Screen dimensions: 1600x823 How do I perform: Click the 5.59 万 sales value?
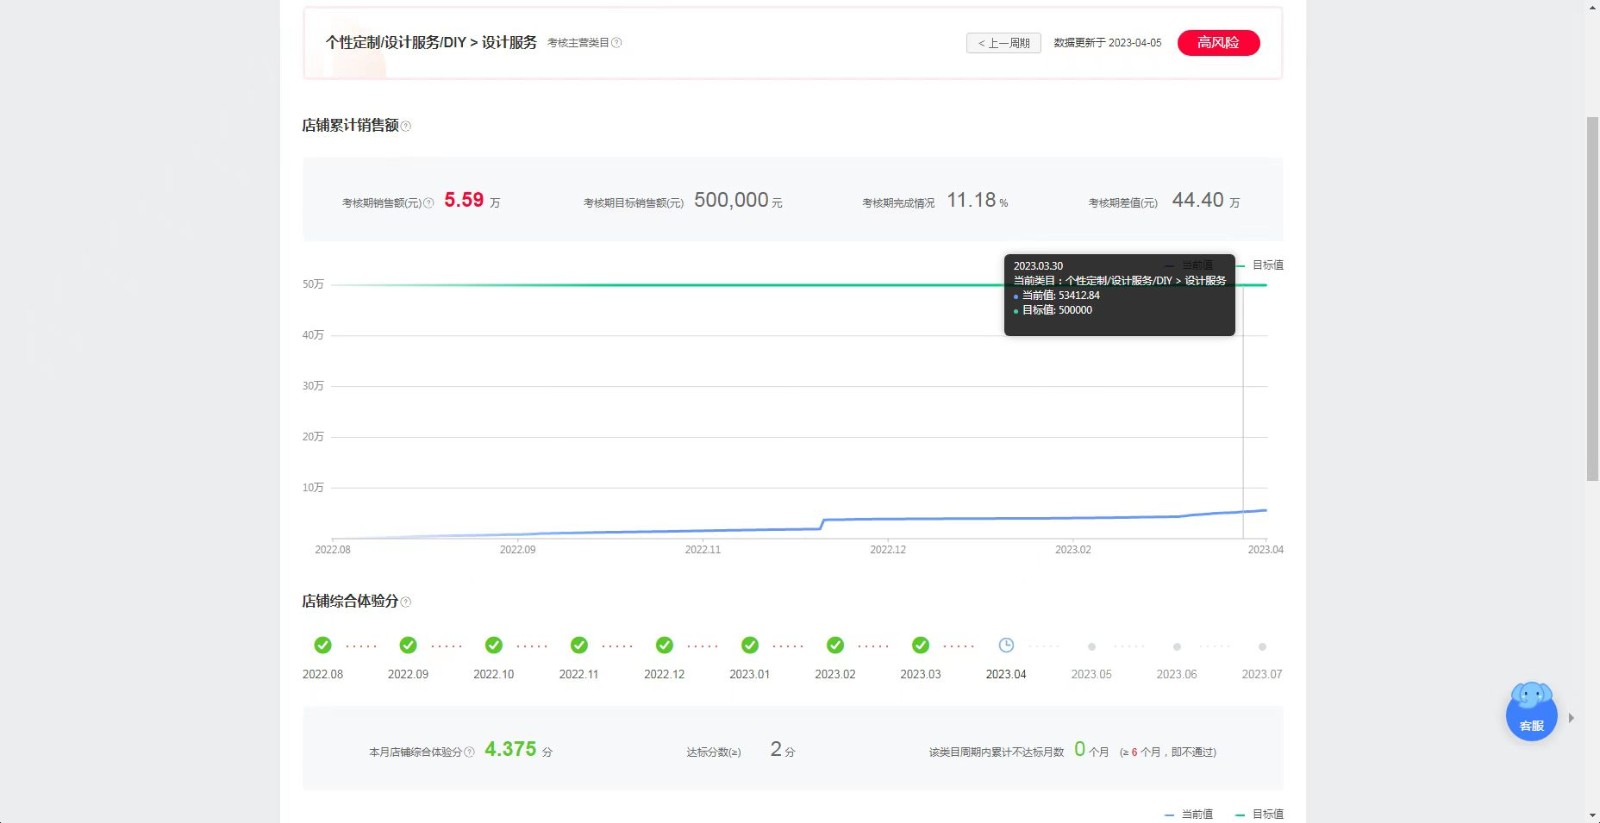472,201
